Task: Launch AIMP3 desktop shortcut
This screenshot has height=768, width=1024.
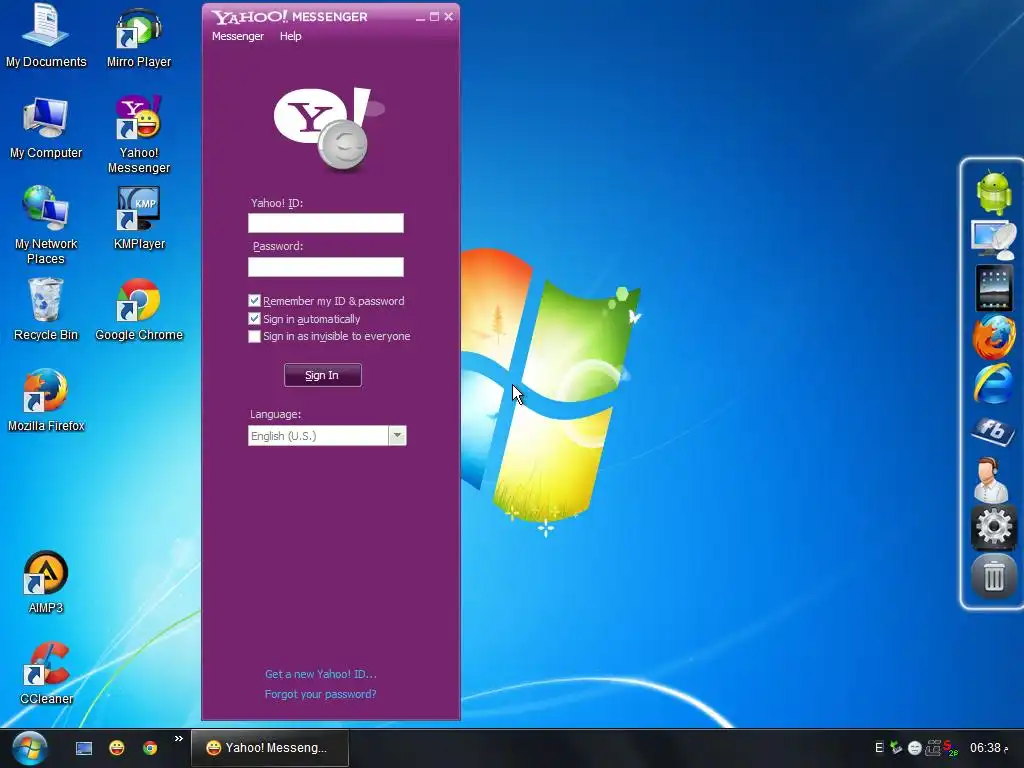Action: (46, 582)
